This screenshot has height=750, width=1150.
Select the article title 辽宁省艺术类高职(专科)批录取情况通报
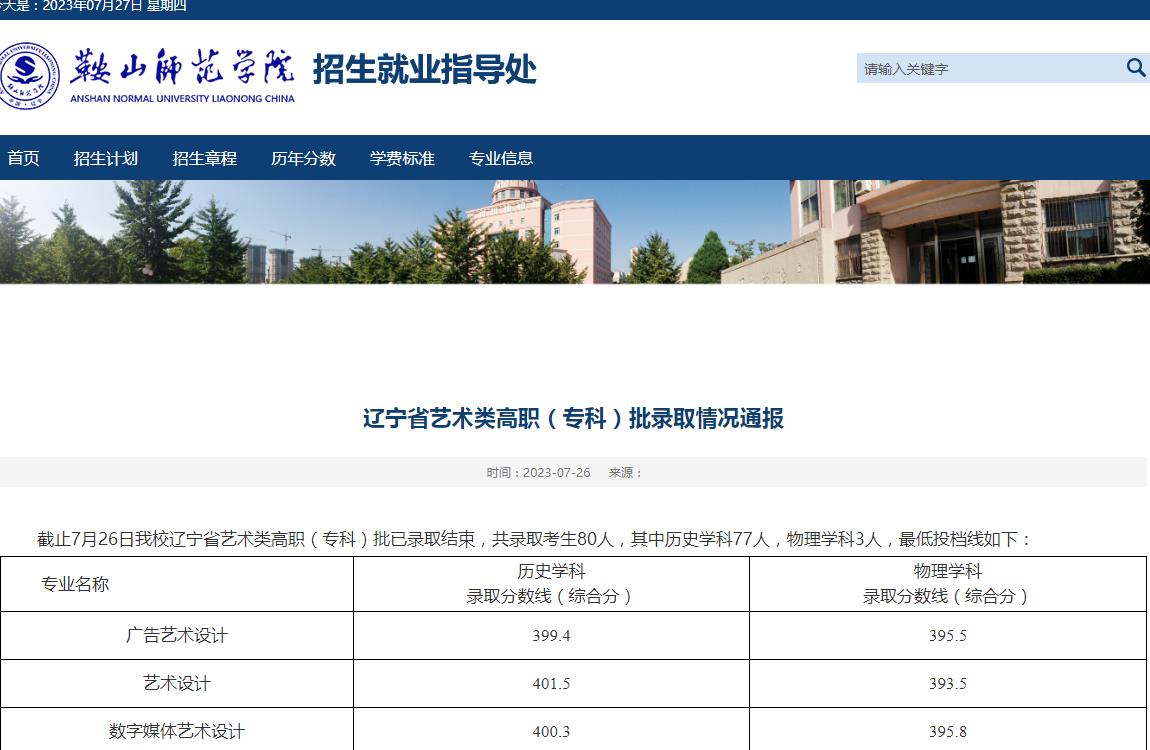[x=574, y=419]
